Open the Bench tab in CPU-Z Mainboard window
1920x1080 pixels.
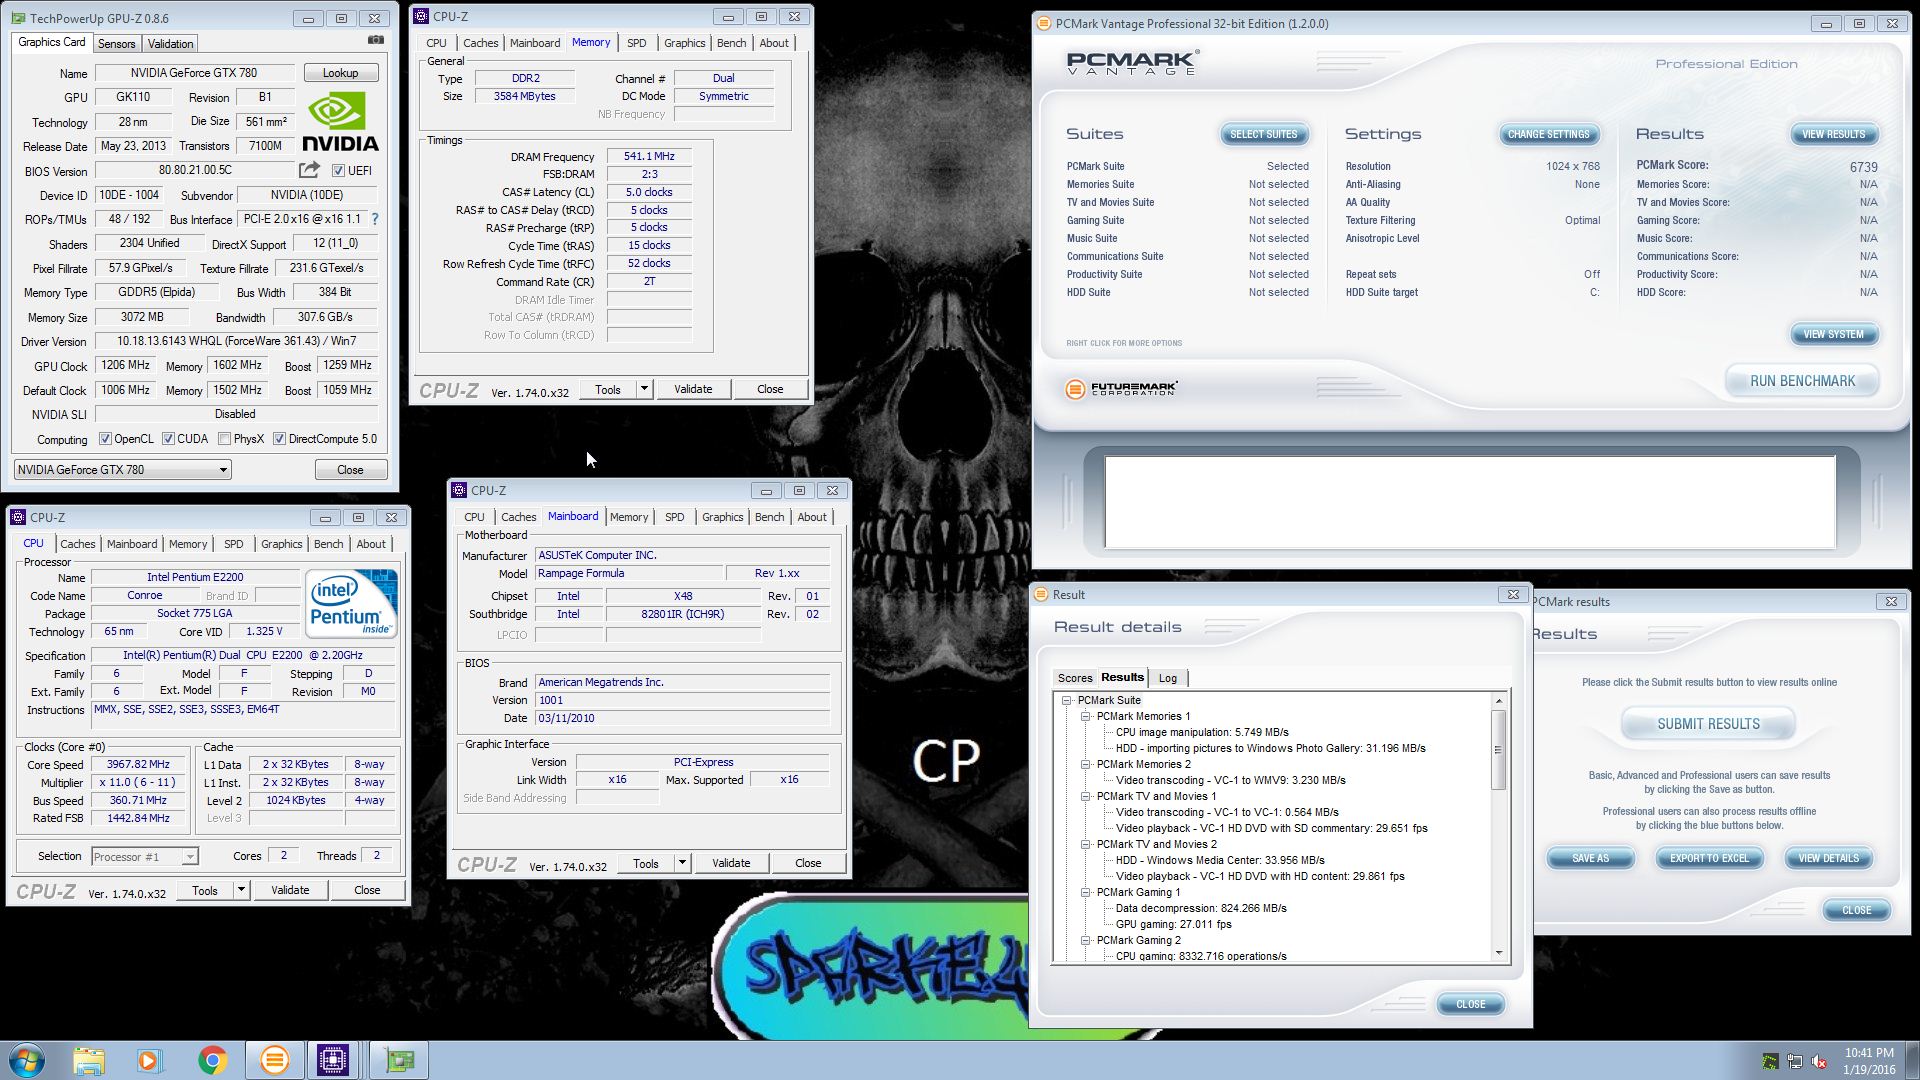769,517
